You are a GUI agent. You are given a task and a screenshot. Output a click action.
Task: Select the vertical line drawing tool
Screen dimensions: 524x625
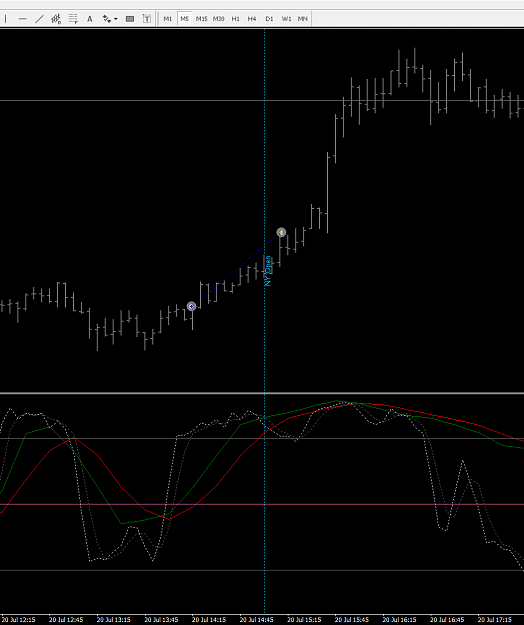coord(6,19)
